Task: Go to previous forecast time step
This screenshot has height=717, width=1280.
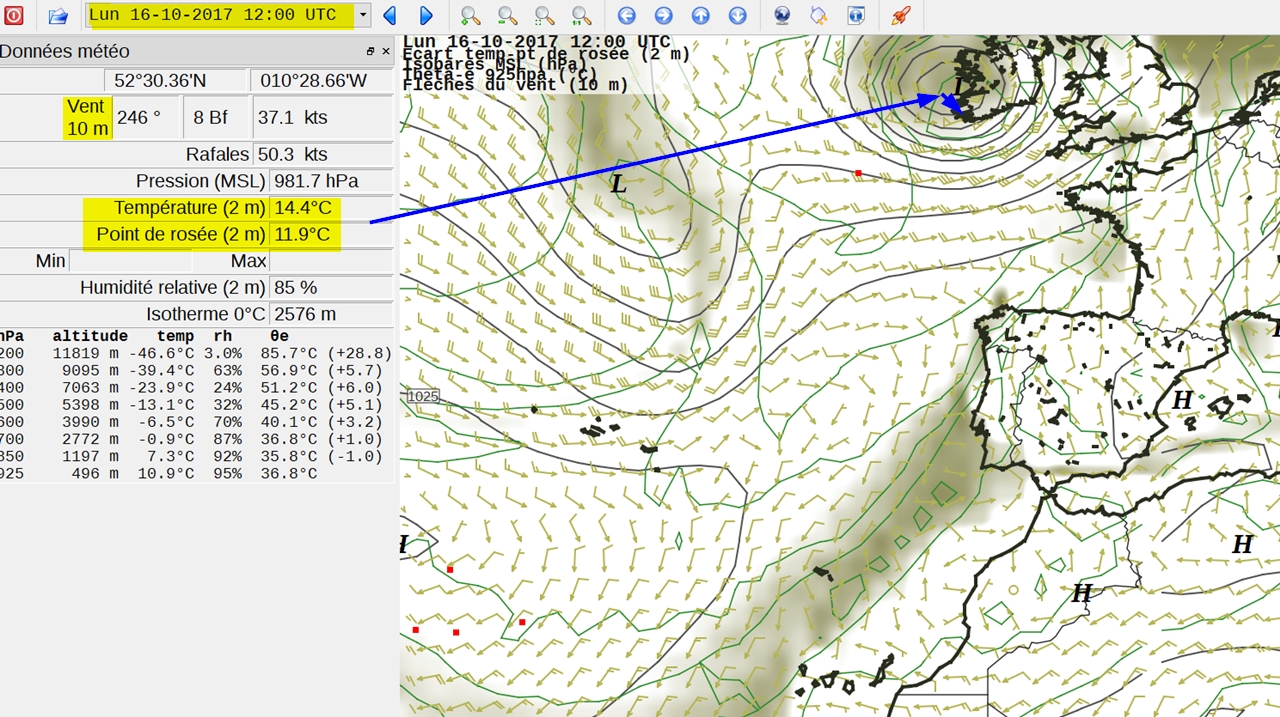Action: 390,15
